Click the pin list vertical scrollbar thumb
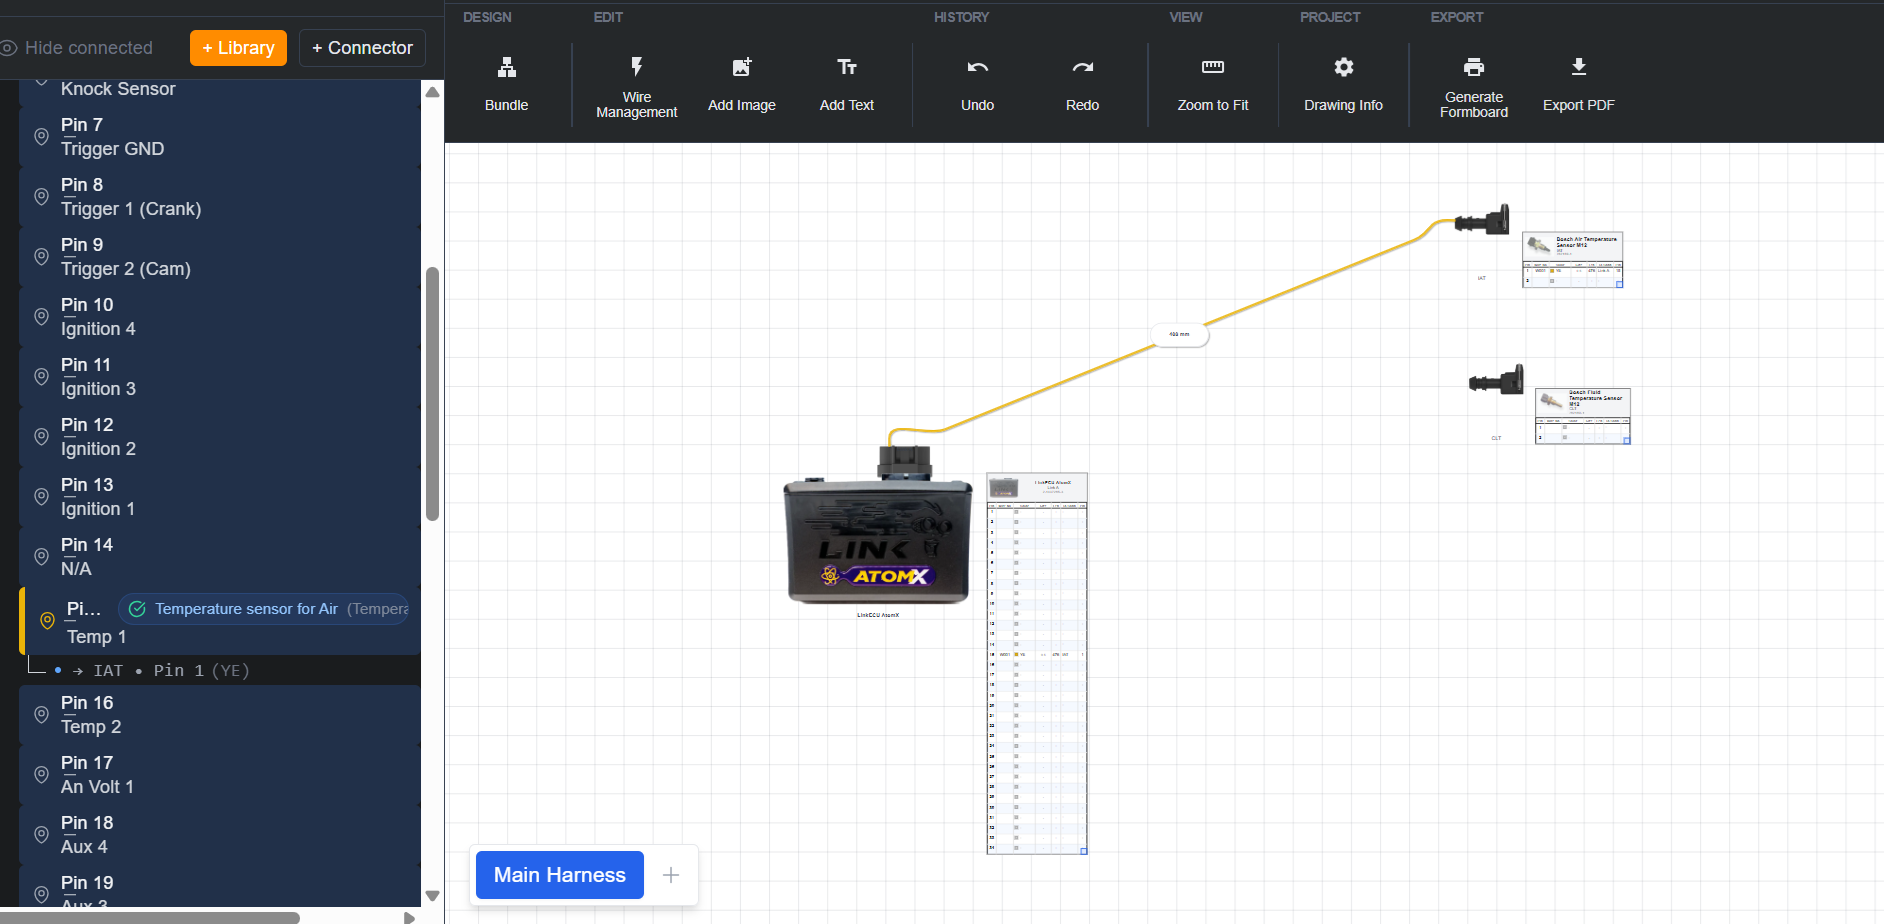This screenshot has height=924, width=1884. coord(433,394)
